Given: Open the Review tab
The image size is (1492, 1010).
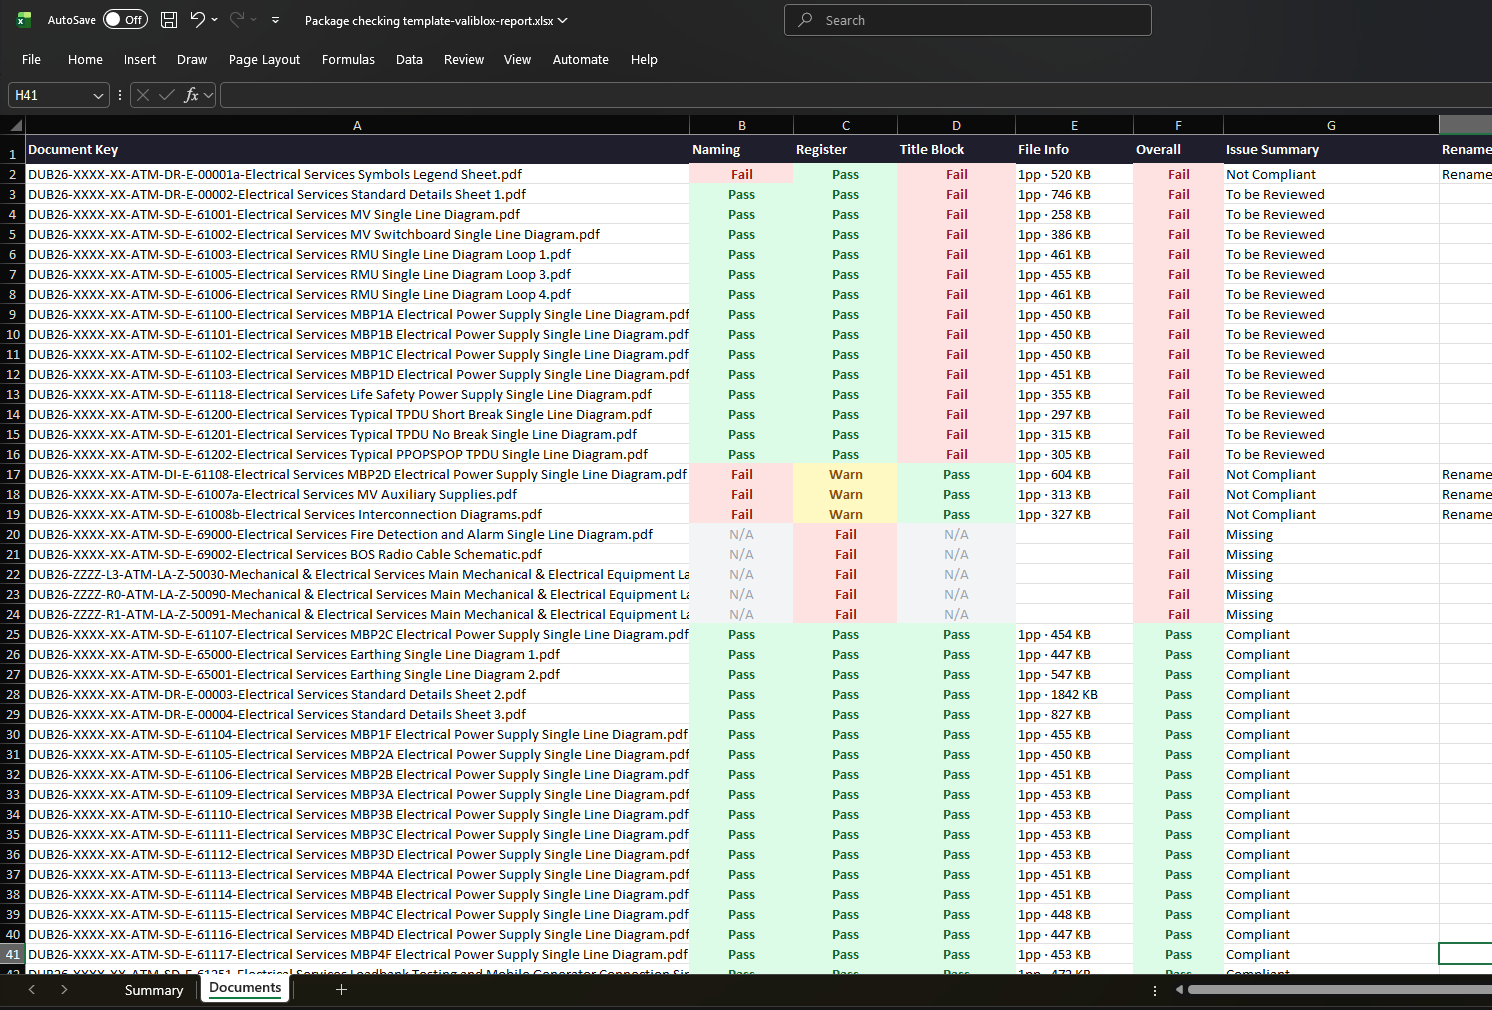Looking at the screenshot, I should point(464,60).
